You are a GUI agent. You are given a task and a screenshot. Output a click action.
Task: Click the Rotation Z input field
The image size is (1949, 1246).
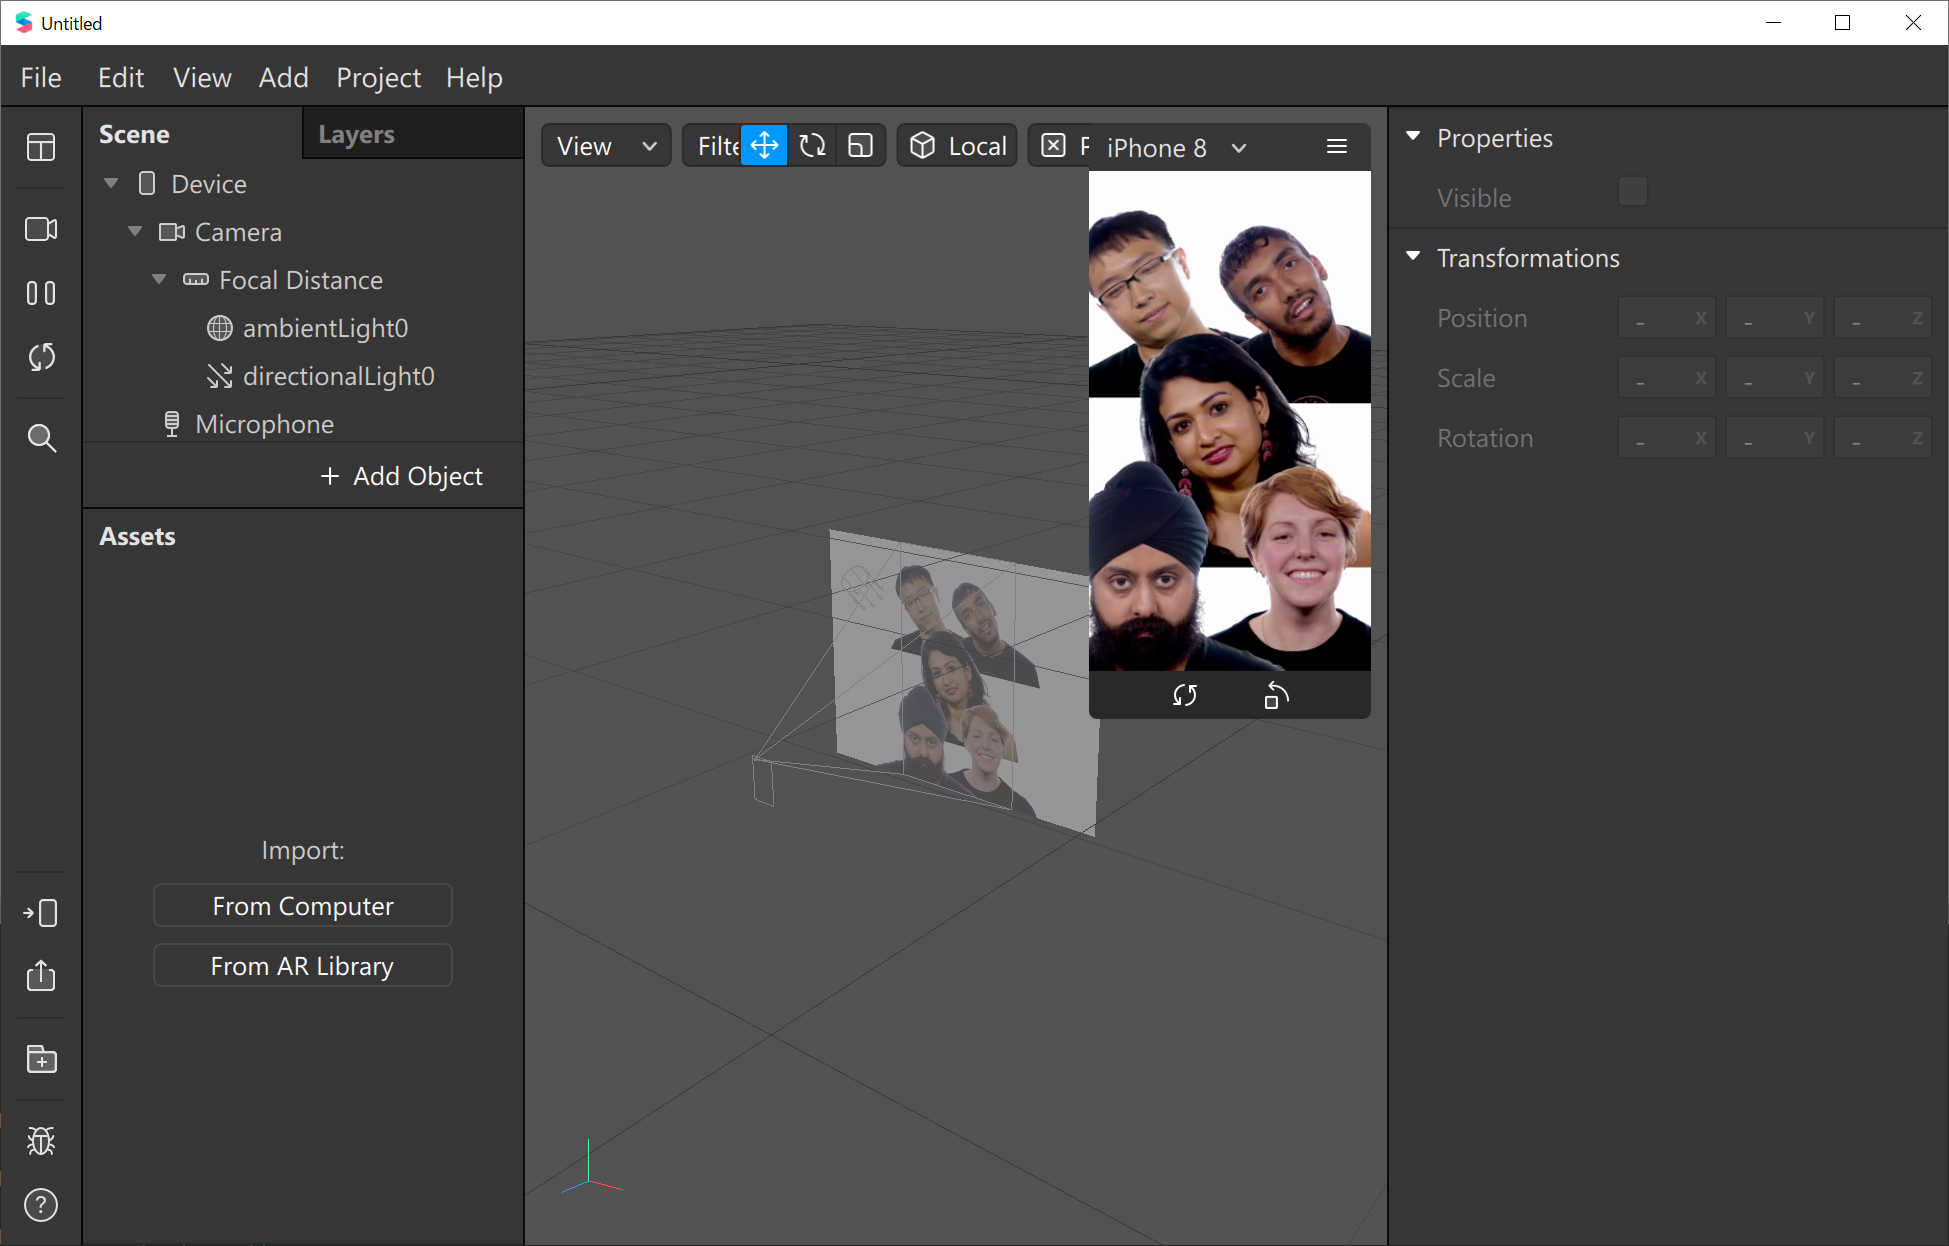pyautogui.click(x=1883, y=439)
